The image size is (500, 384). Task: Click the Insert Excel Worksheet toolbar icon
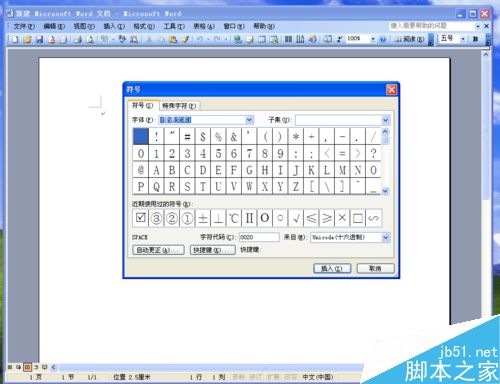point(274,39)
